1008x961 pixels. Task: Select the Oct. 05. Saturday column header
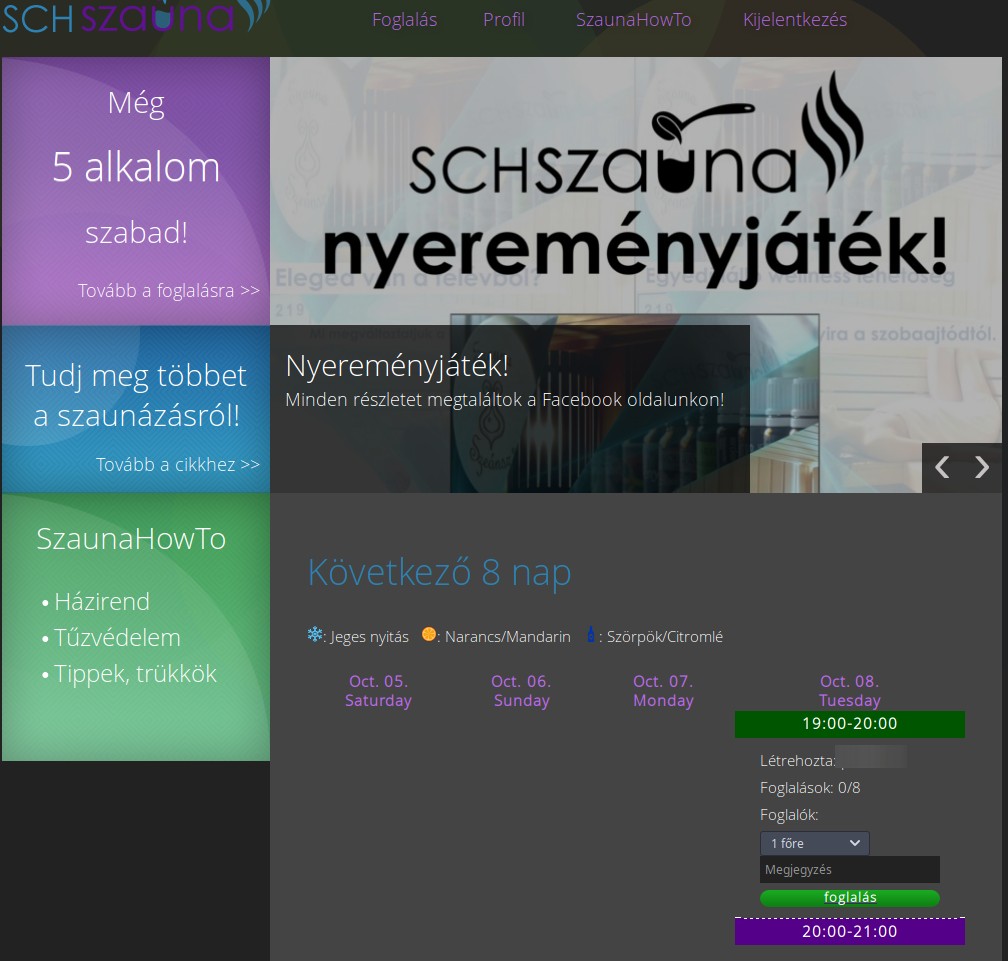click(378, 691)
